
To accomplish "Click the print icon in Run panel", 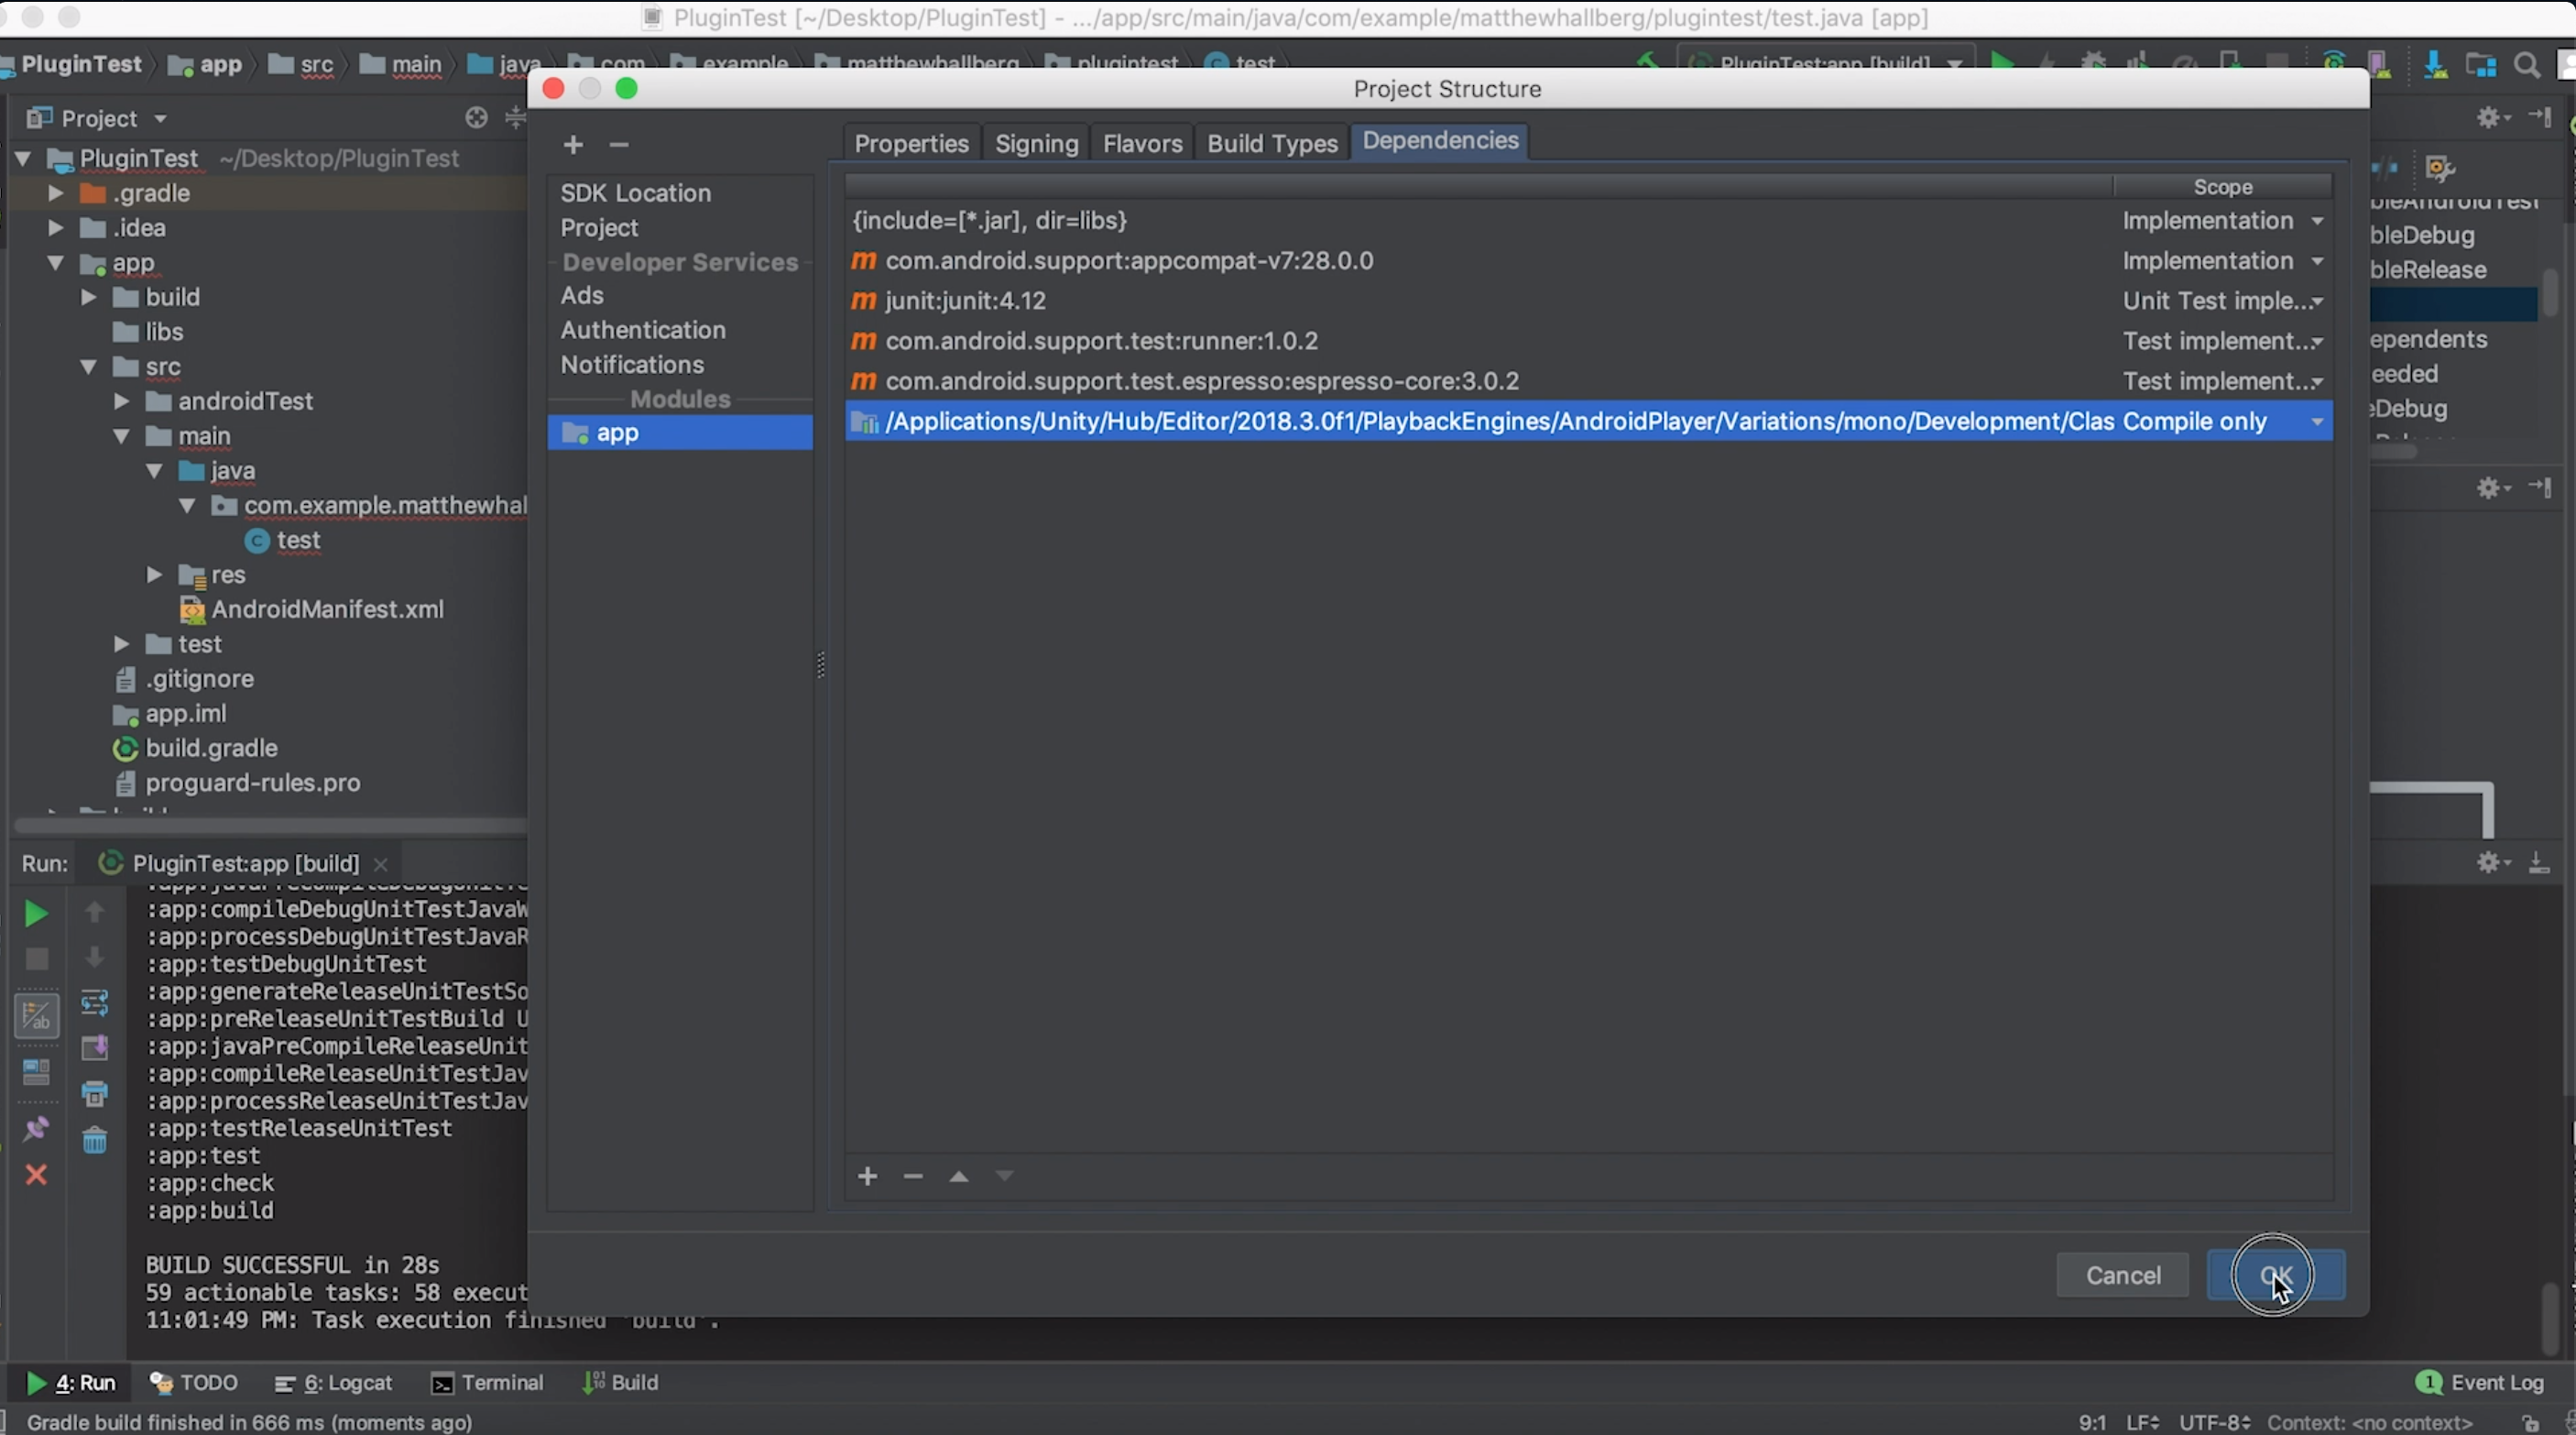I will click(95, 1094).
